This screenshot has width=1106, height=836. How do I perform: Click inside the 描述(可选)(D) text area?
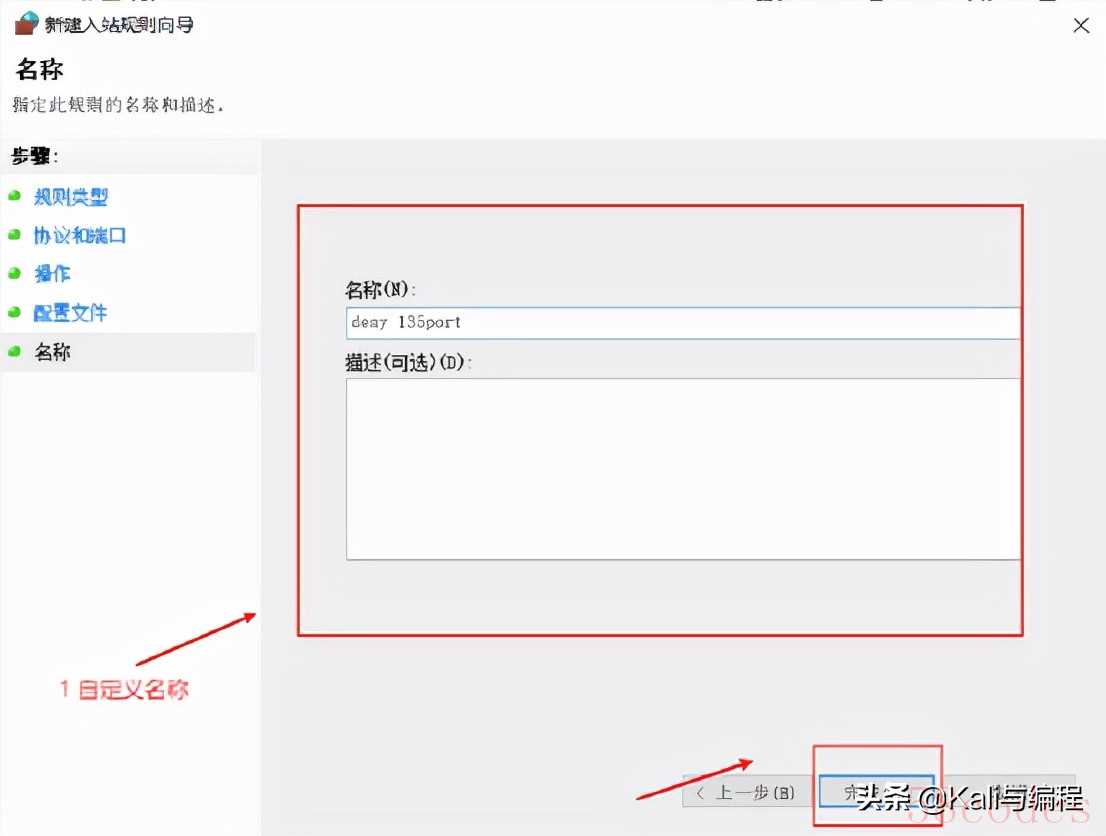point(683,469)
